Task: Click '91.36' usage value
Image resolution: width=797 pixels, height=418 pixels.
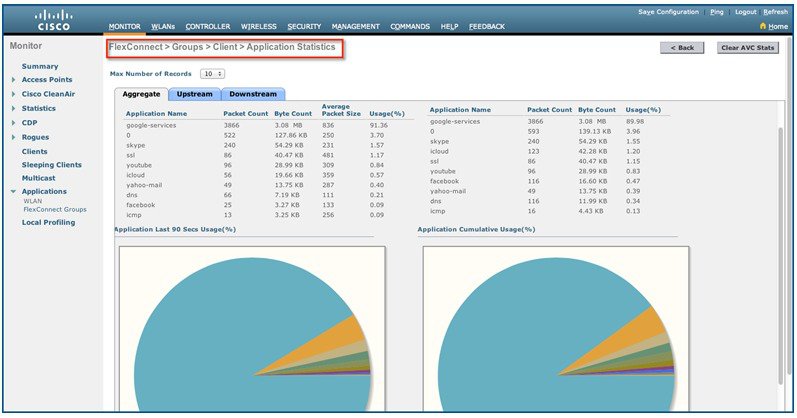Action: 379,125
